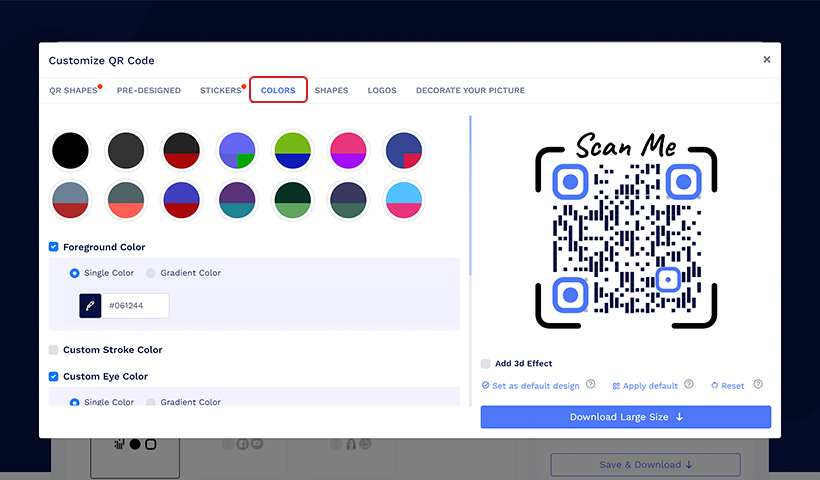Pick the solid black color preset
This screenshot has width=820, height=480.
pos(70,151)
